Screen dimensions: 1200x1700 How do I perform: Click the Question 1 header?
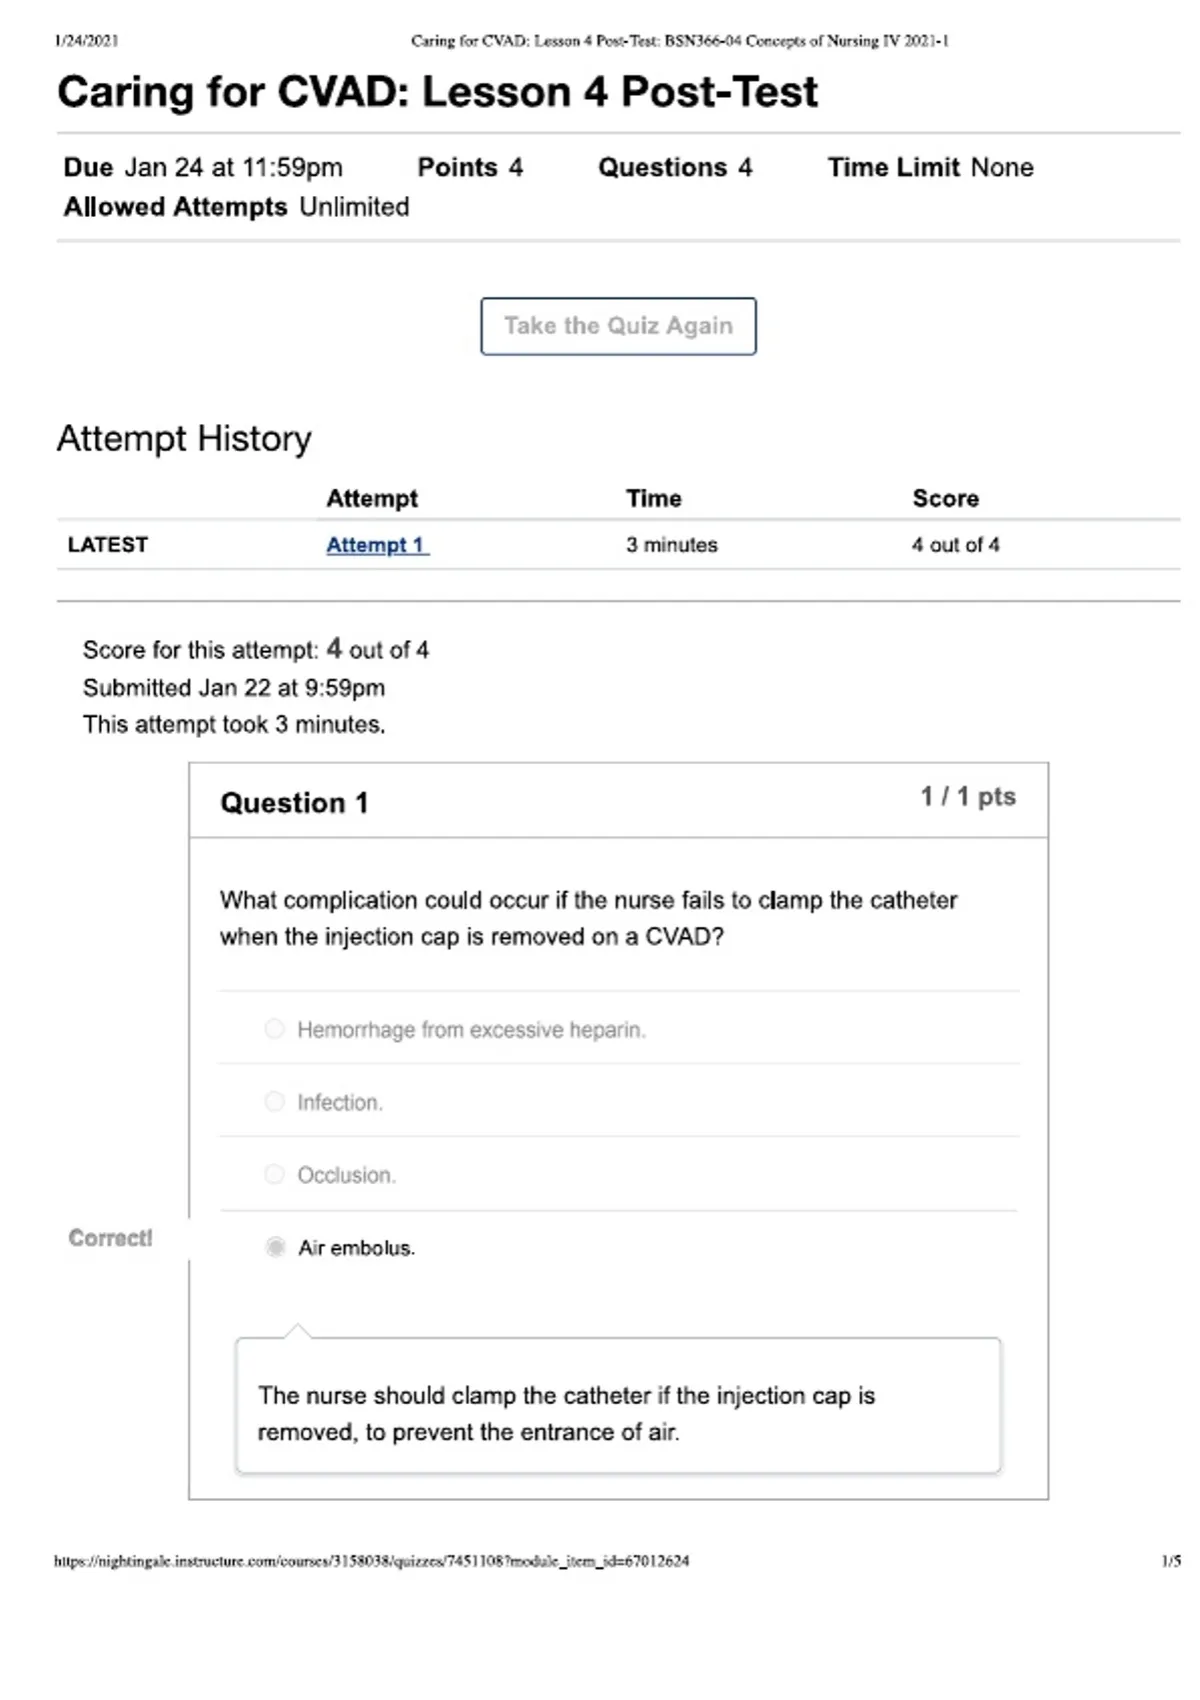click(294, 803)
